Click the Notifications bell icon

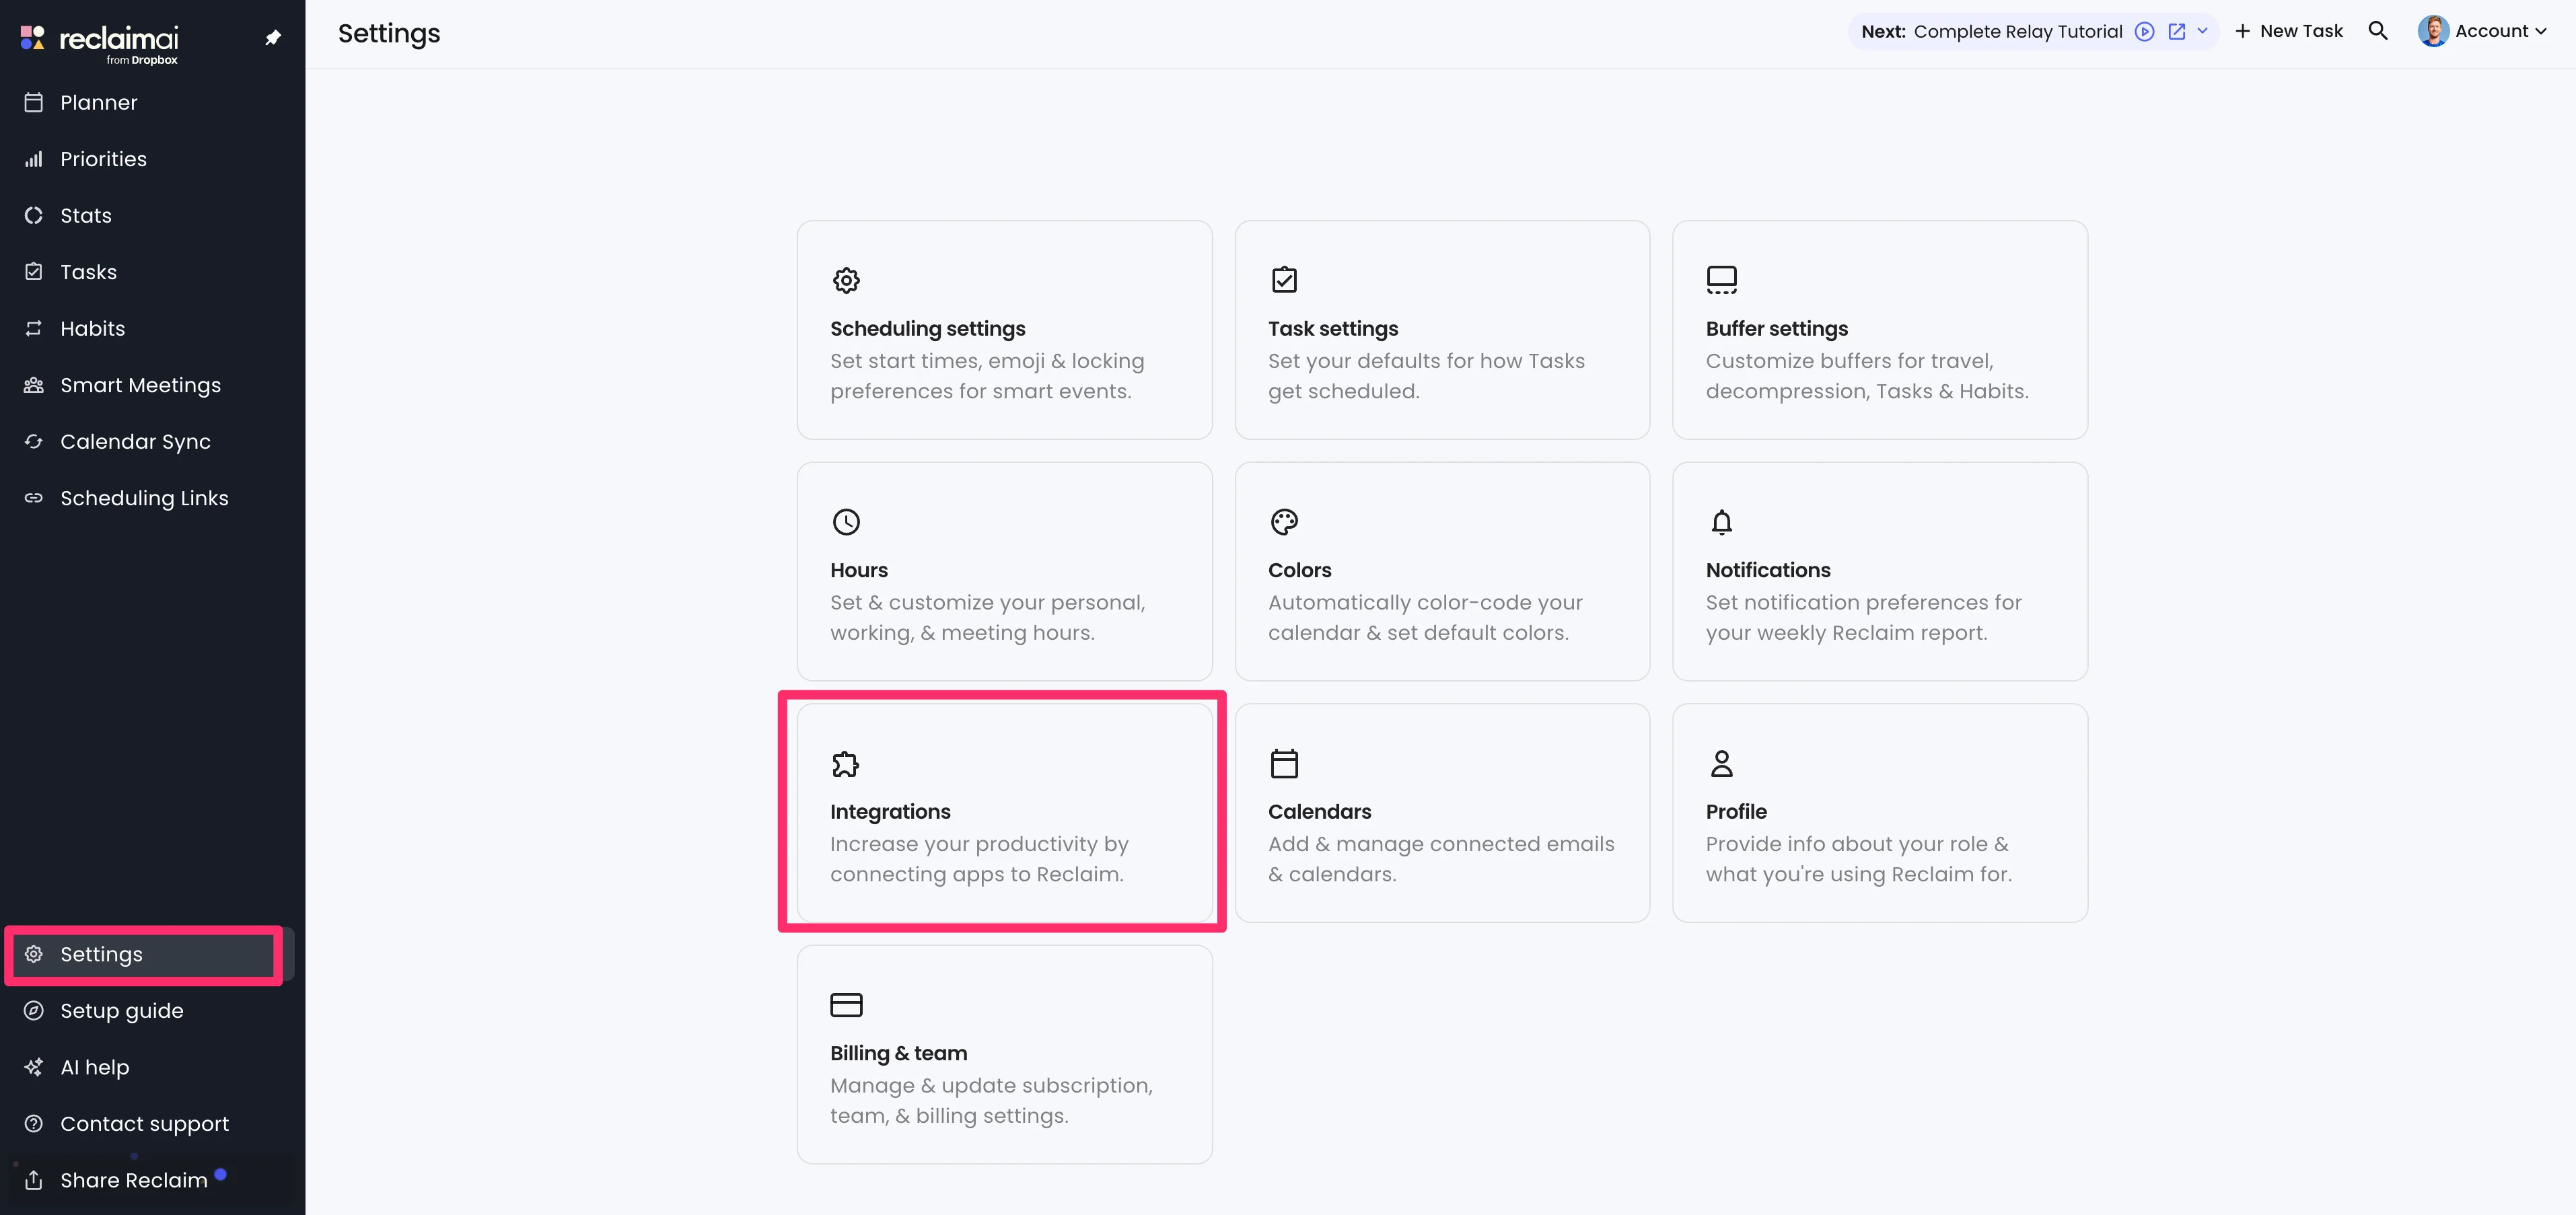point(1720,521)
